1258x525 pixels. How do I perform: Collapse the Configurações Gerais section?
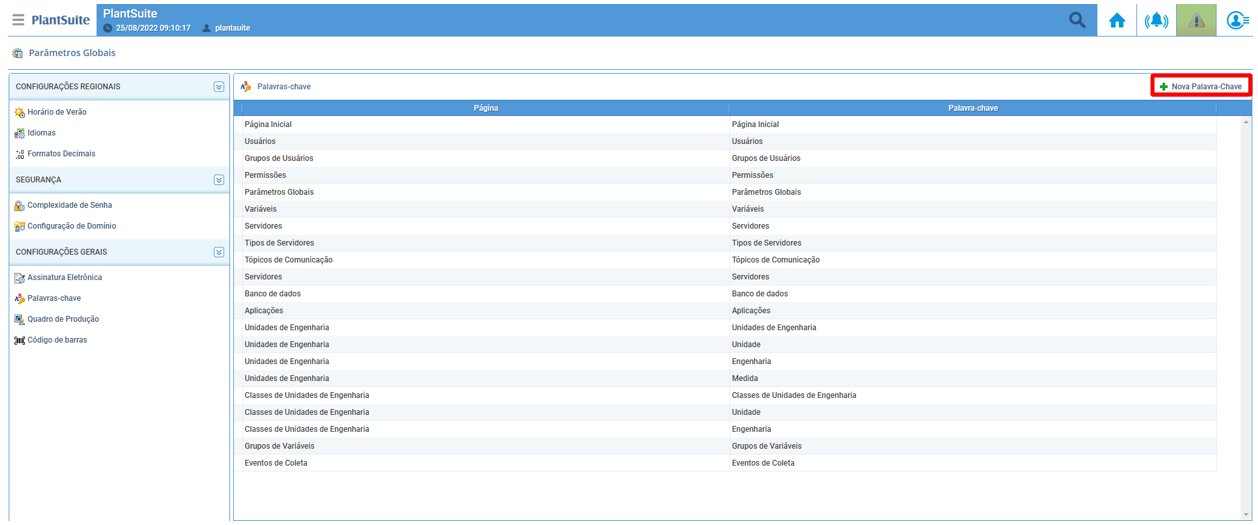coord(219,252)
